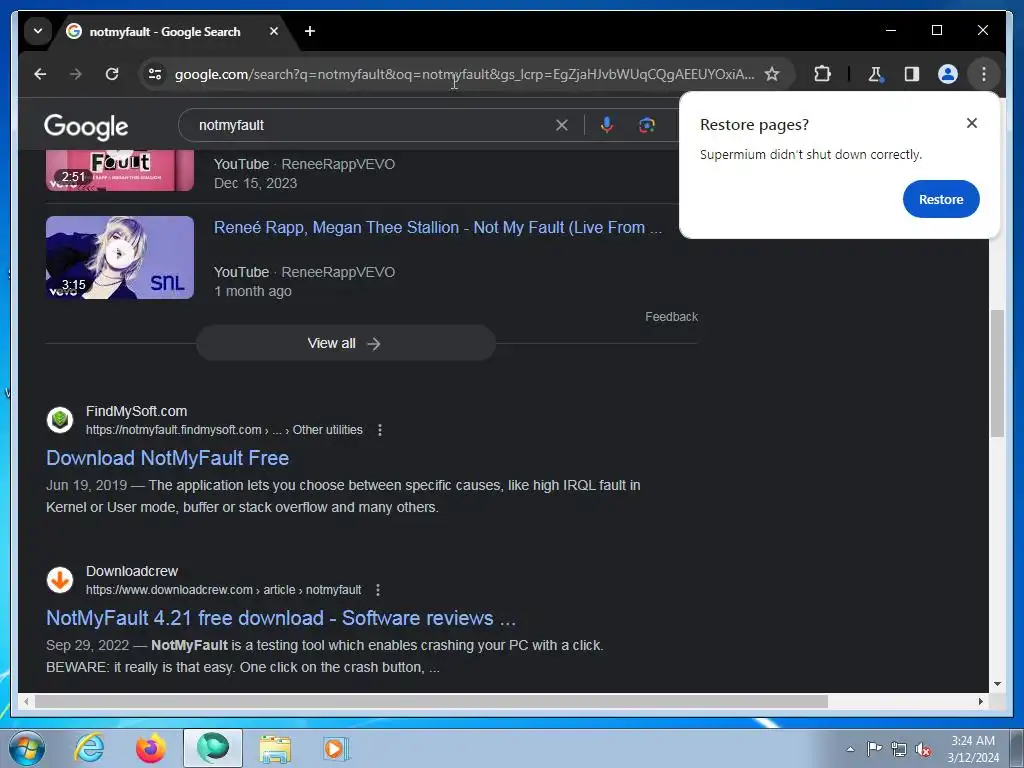The height and width of the screenshot is (768, 1024).
Task: Click the horizontal scroll left arrow
Action: tap(26, 701)
